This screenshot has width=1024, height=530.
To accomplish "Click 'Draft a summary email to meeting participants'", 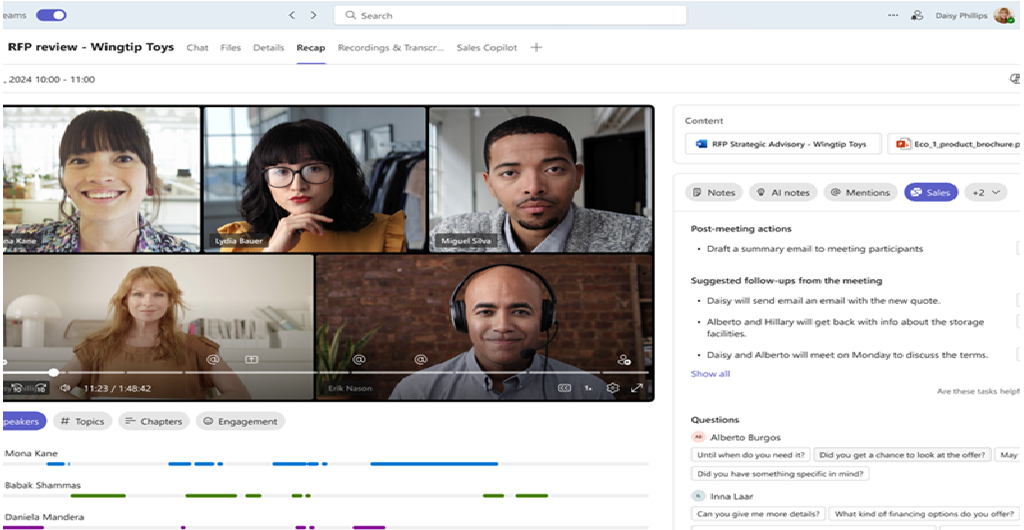I will point(815,249).
